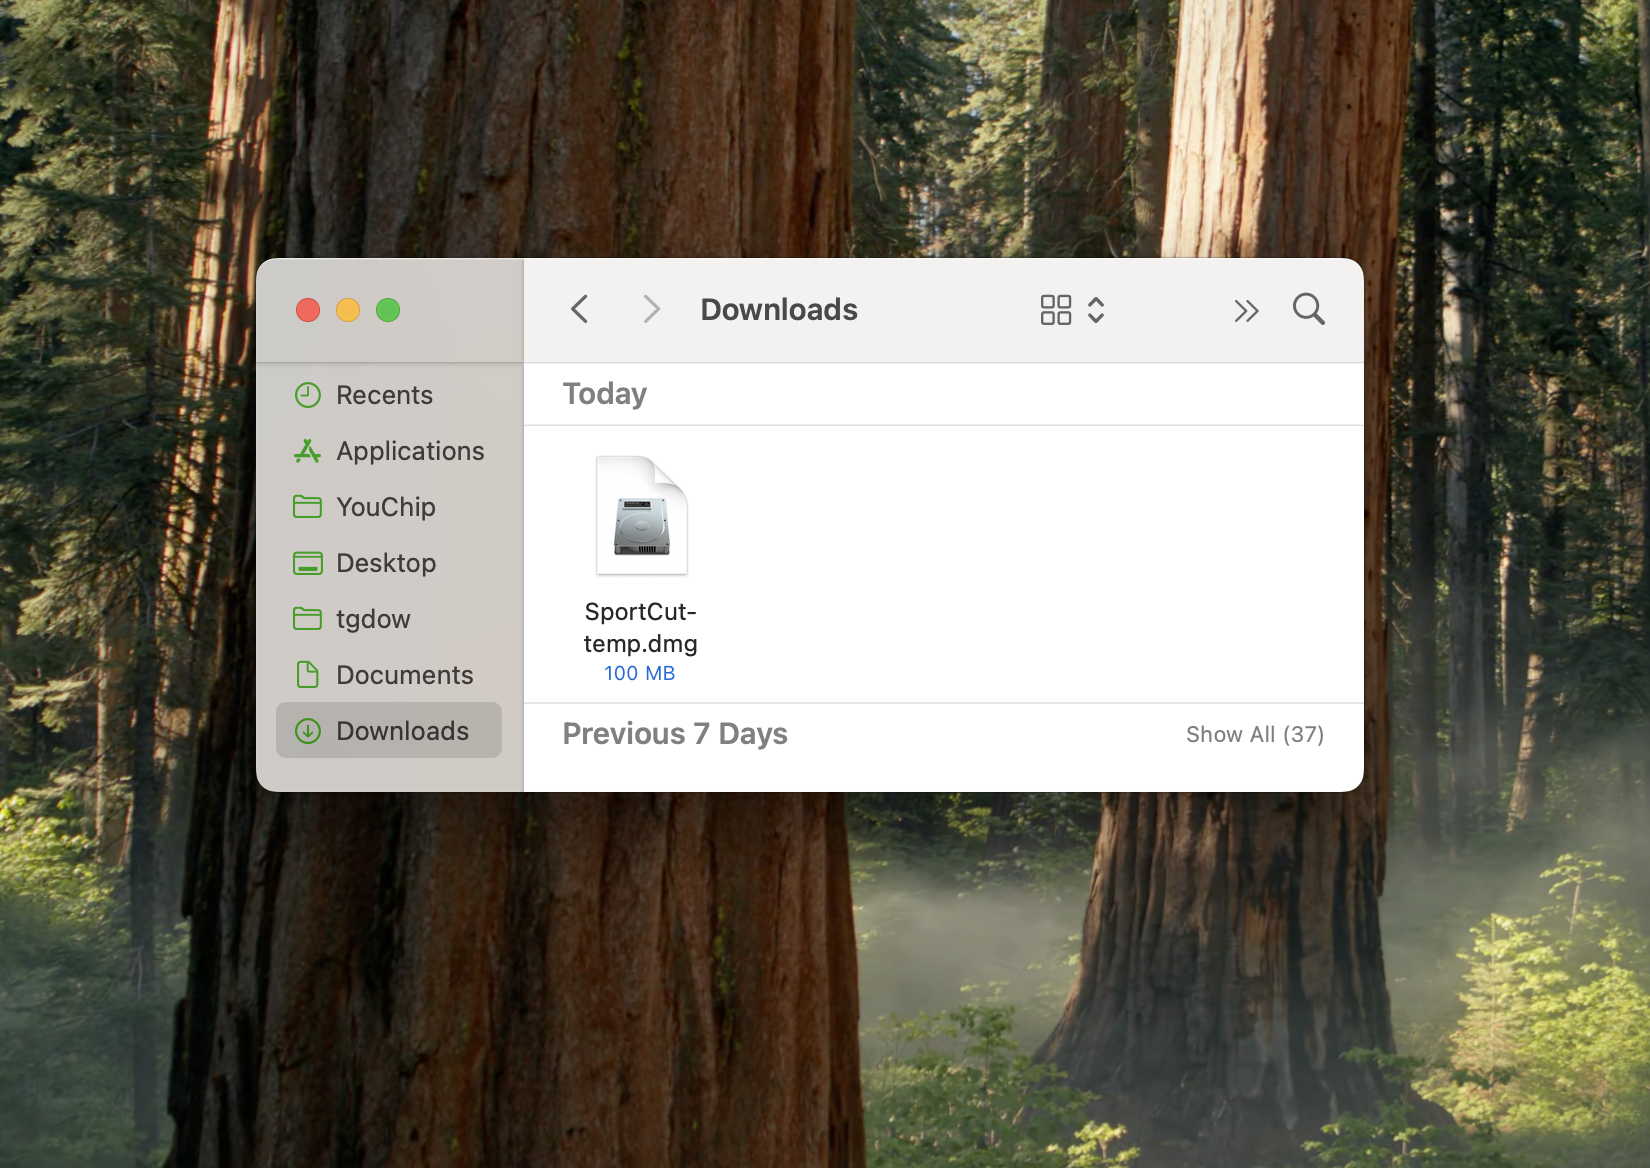Click the tgdow folder icon
The height and width of the screenshot is (1168, 1650).
pos(307,619)
